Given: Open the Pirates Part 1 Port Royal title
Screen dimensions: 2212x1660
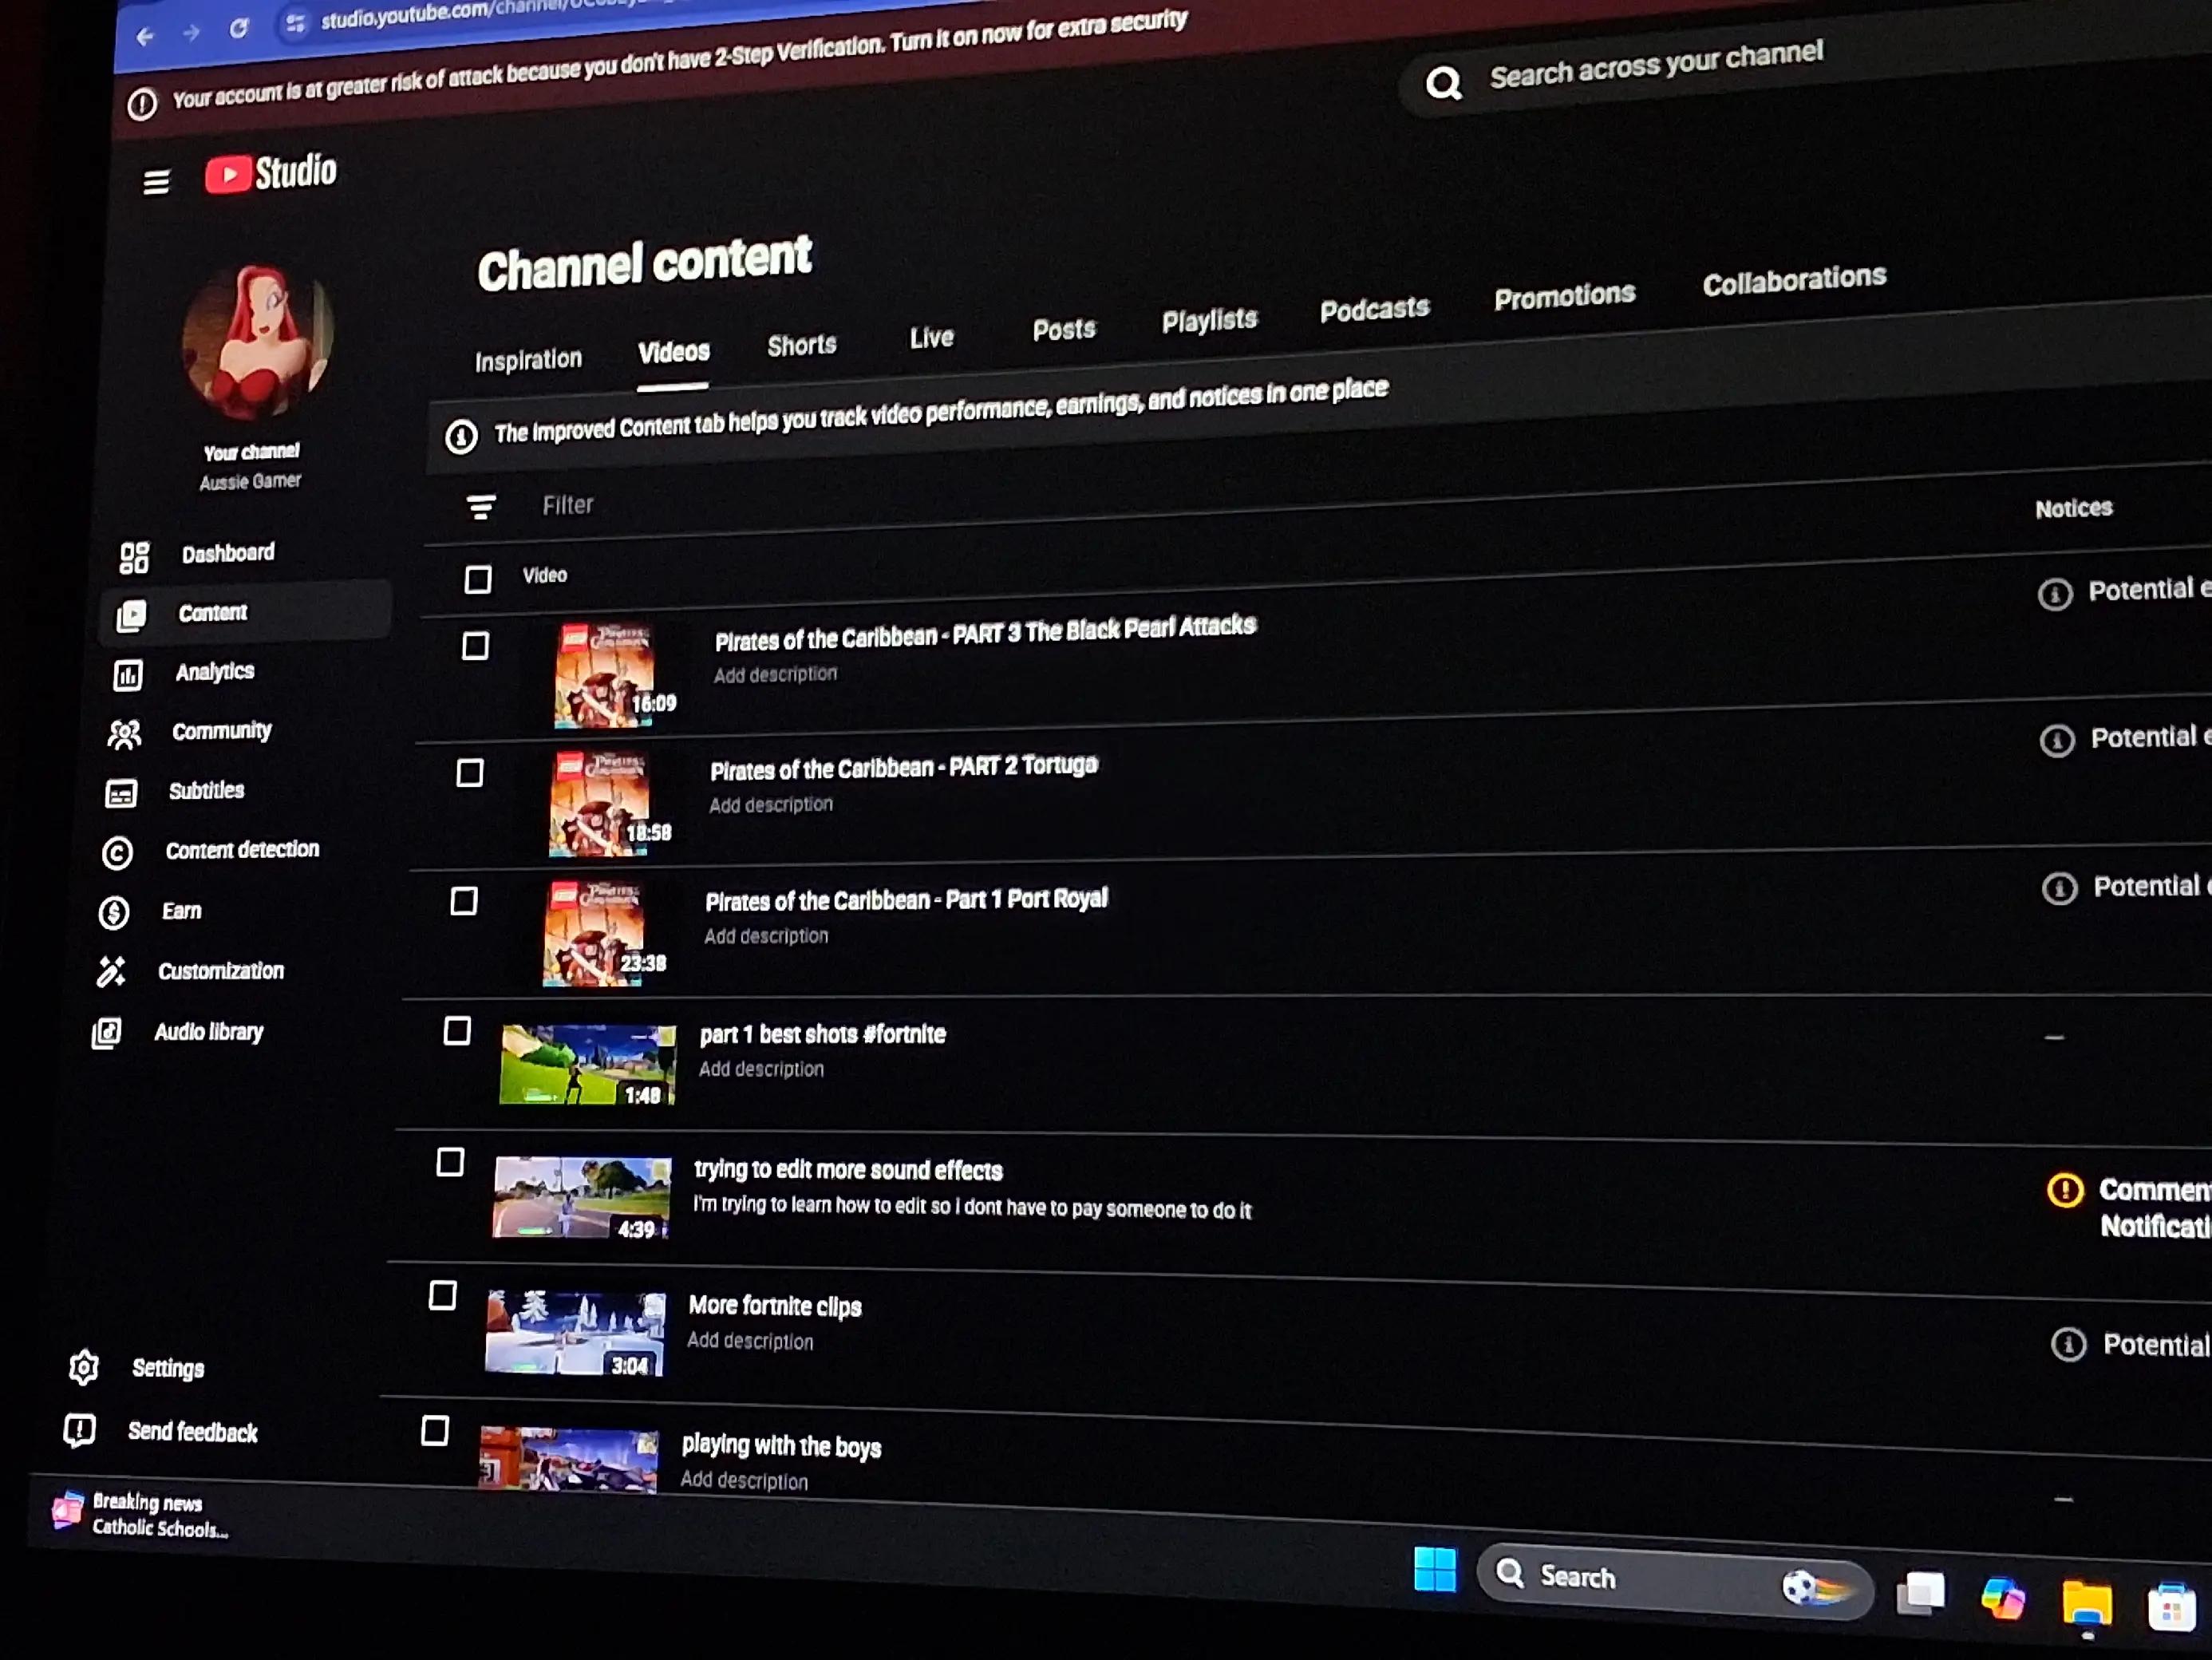Looking at the screenshot, I should point(906,900).
